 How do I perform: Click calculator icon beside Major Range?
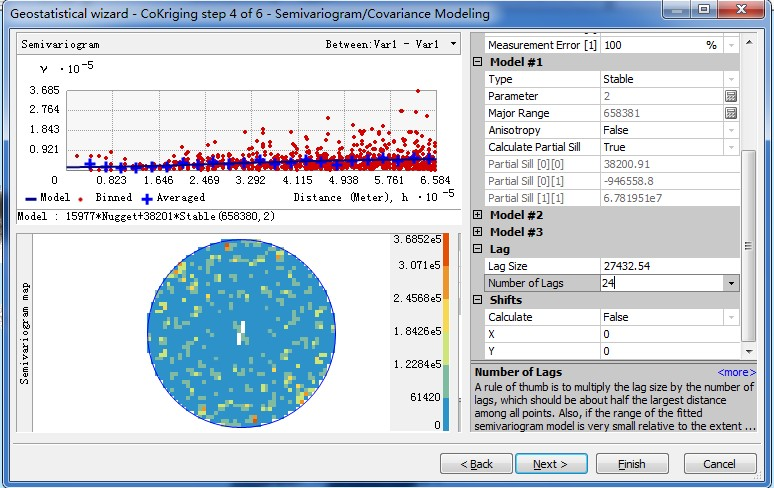(731, 113)
